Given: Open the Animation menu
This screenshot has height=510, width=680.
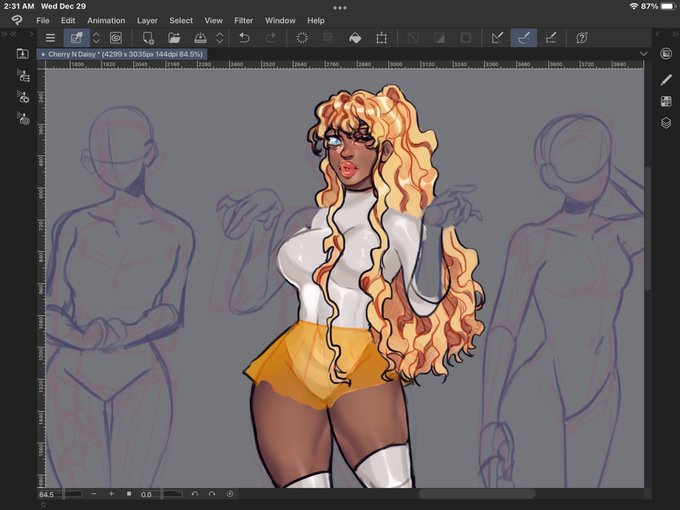Looking at the screenshot, I should (106, 20).
